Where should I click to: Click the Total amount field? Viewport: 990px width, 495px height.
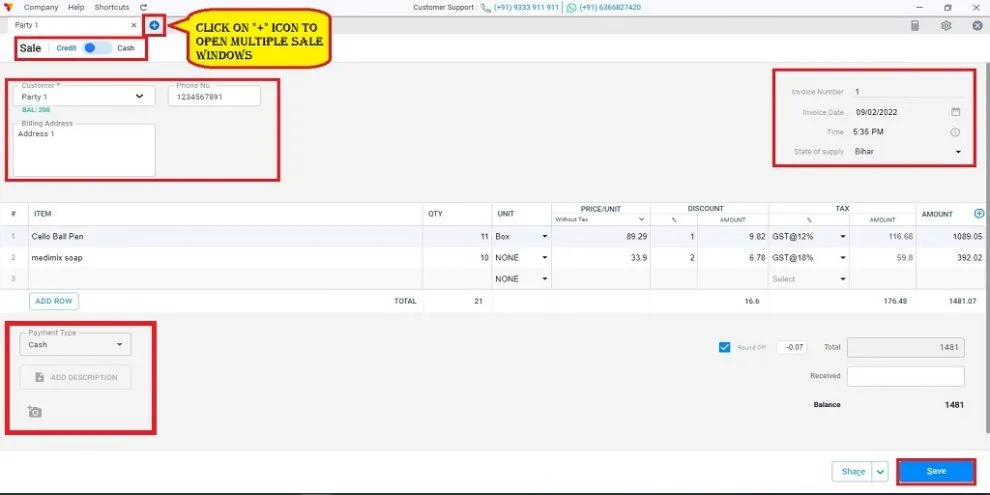click(x=905, y=347)
